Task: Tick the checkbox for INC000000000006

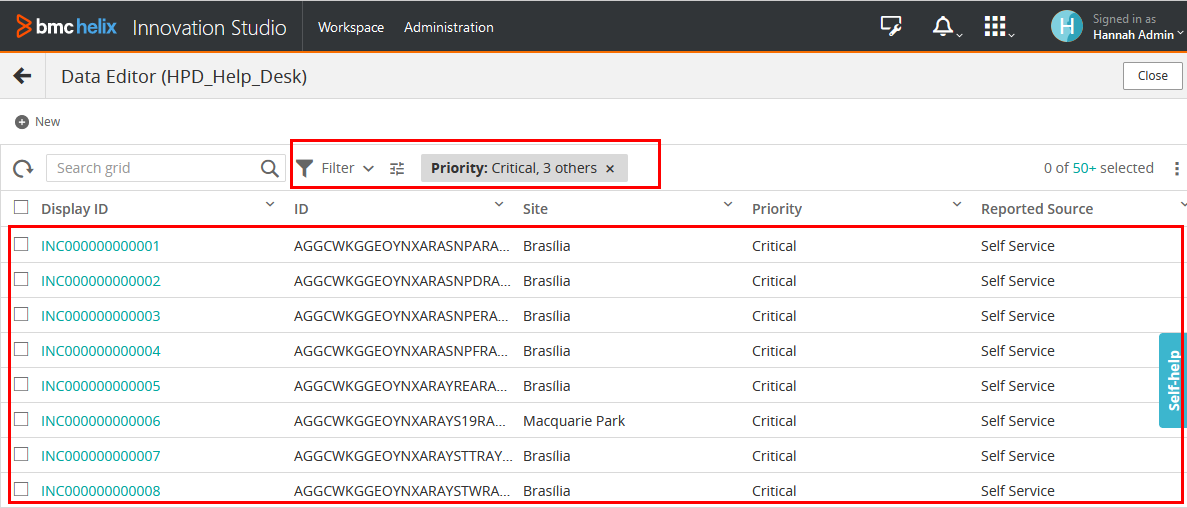Action: coord(21,420)
